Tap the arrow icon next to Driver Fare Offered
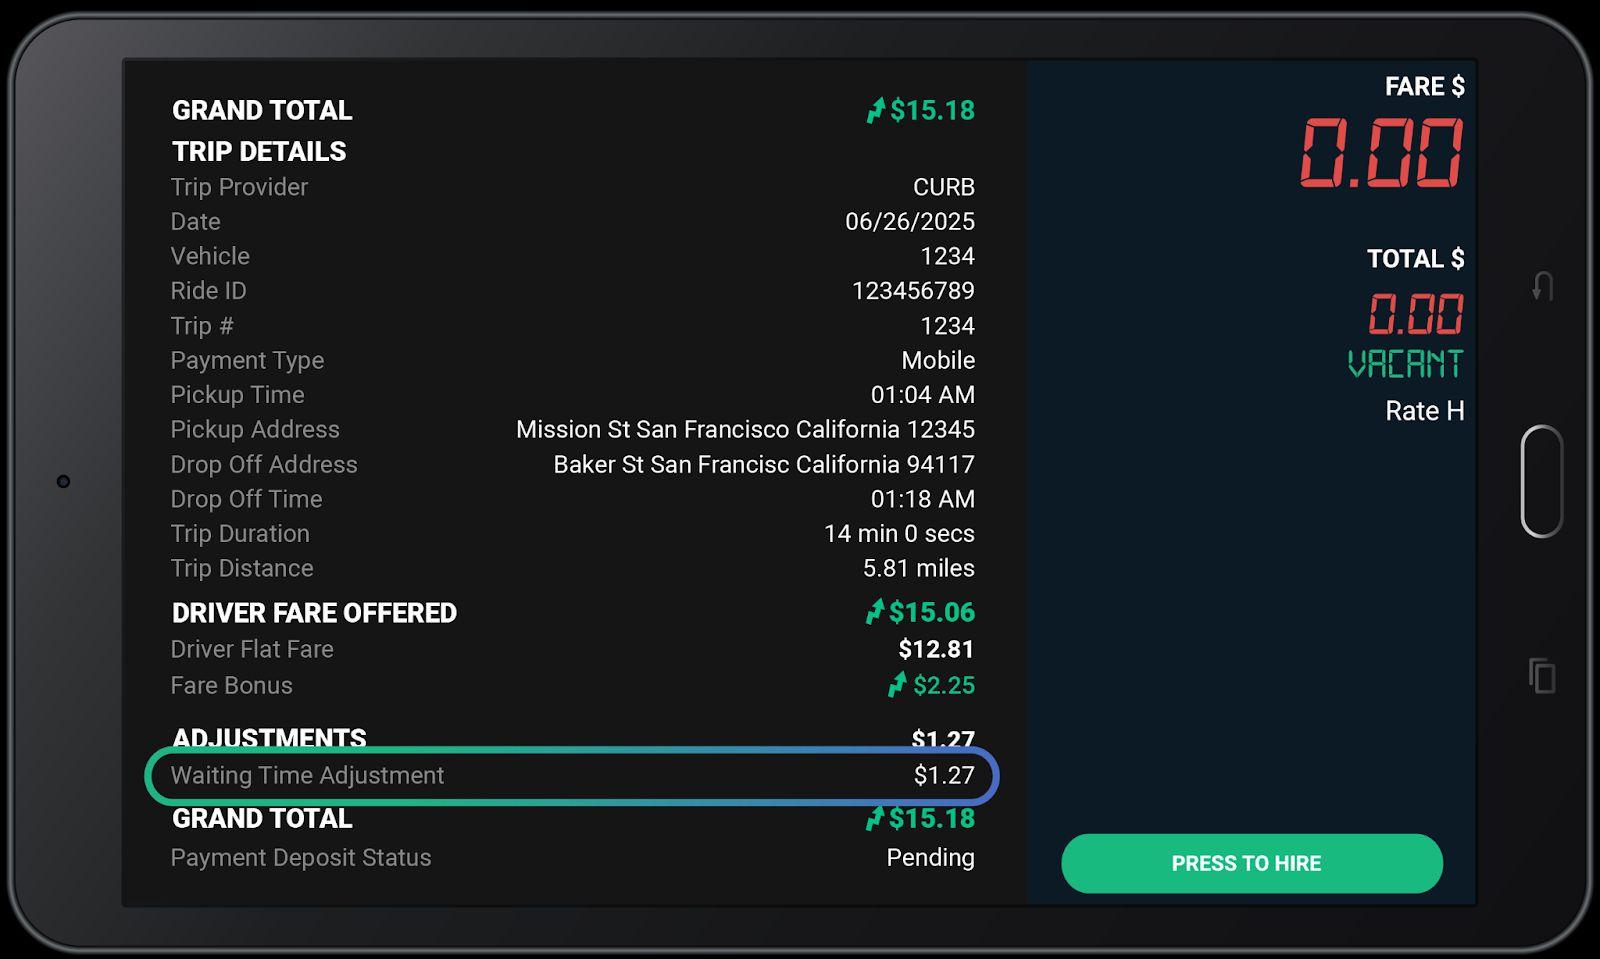 pyautogui.click(x=875, y=612)
